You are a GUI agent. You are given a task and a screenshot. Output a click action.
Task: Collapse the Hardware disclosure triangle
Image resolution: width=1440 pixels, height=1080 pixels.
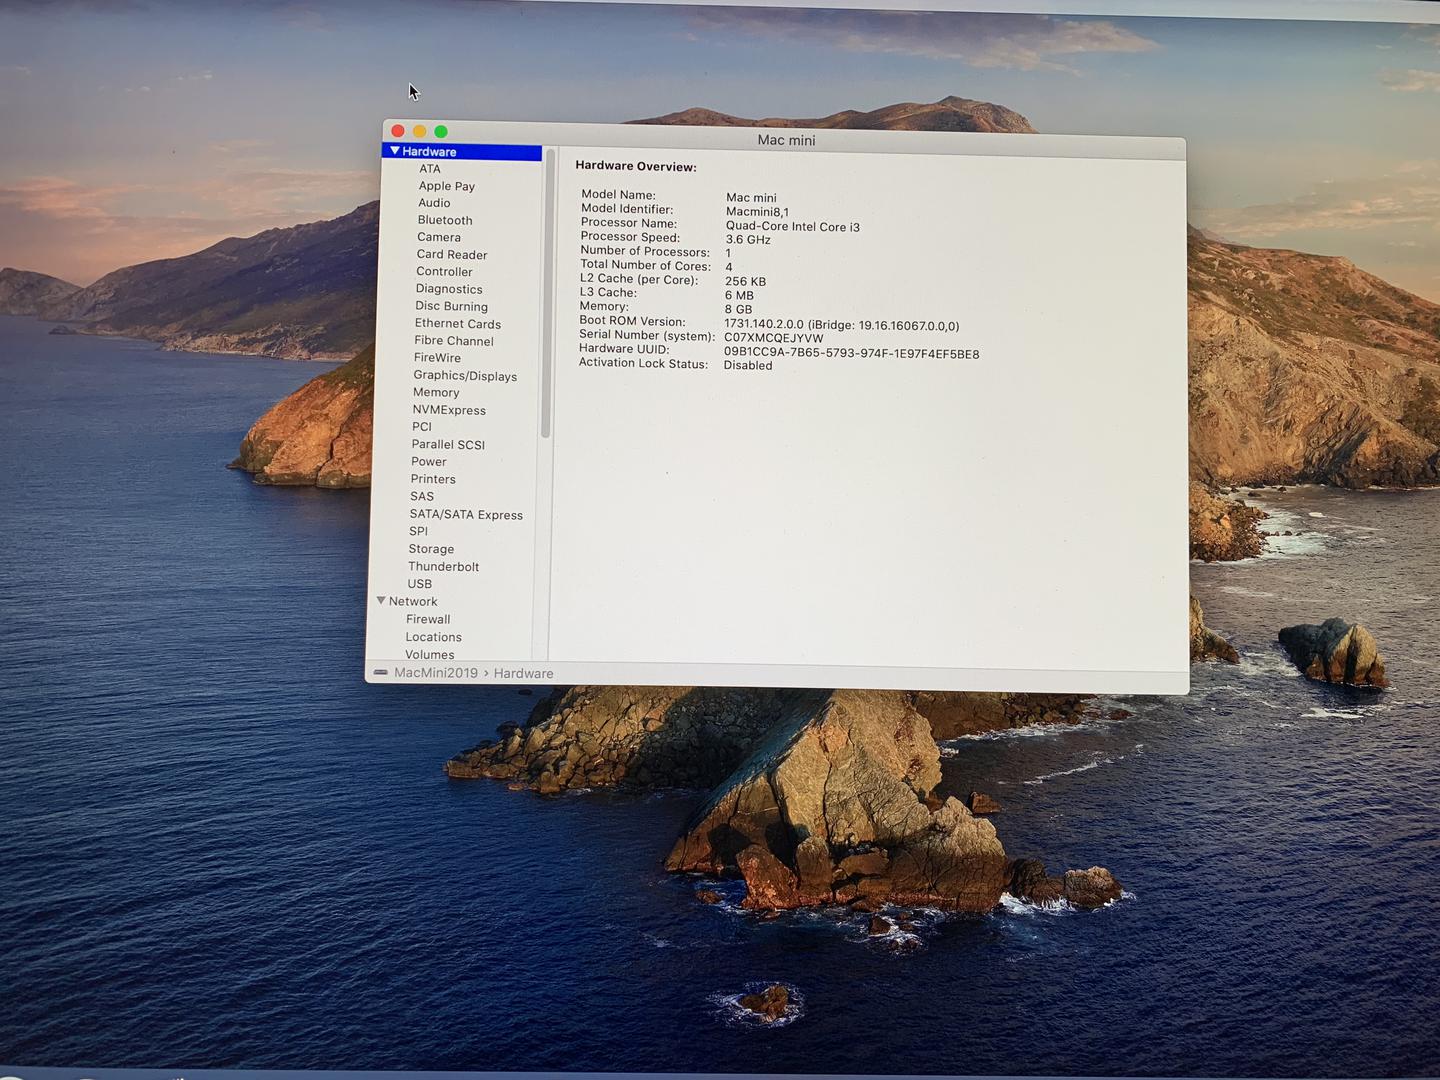click(x=395, y=151)
